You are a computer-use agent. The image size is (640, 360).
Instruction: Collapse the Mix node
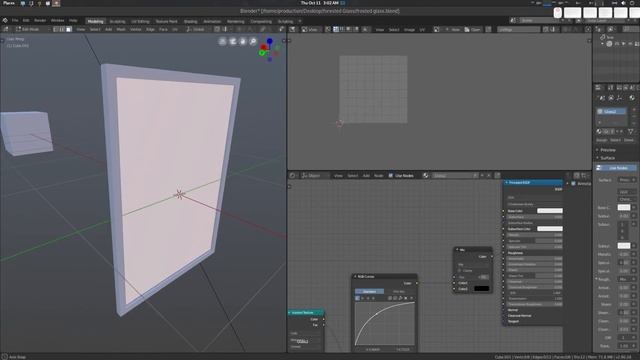click(x=457, y=249)
